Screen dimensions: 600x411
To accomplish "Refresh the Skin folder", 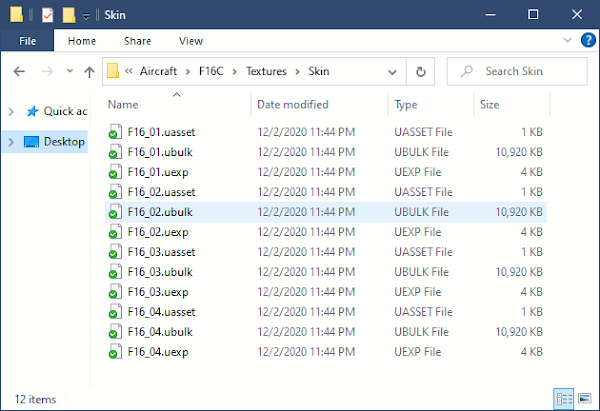I will (421, 72).
